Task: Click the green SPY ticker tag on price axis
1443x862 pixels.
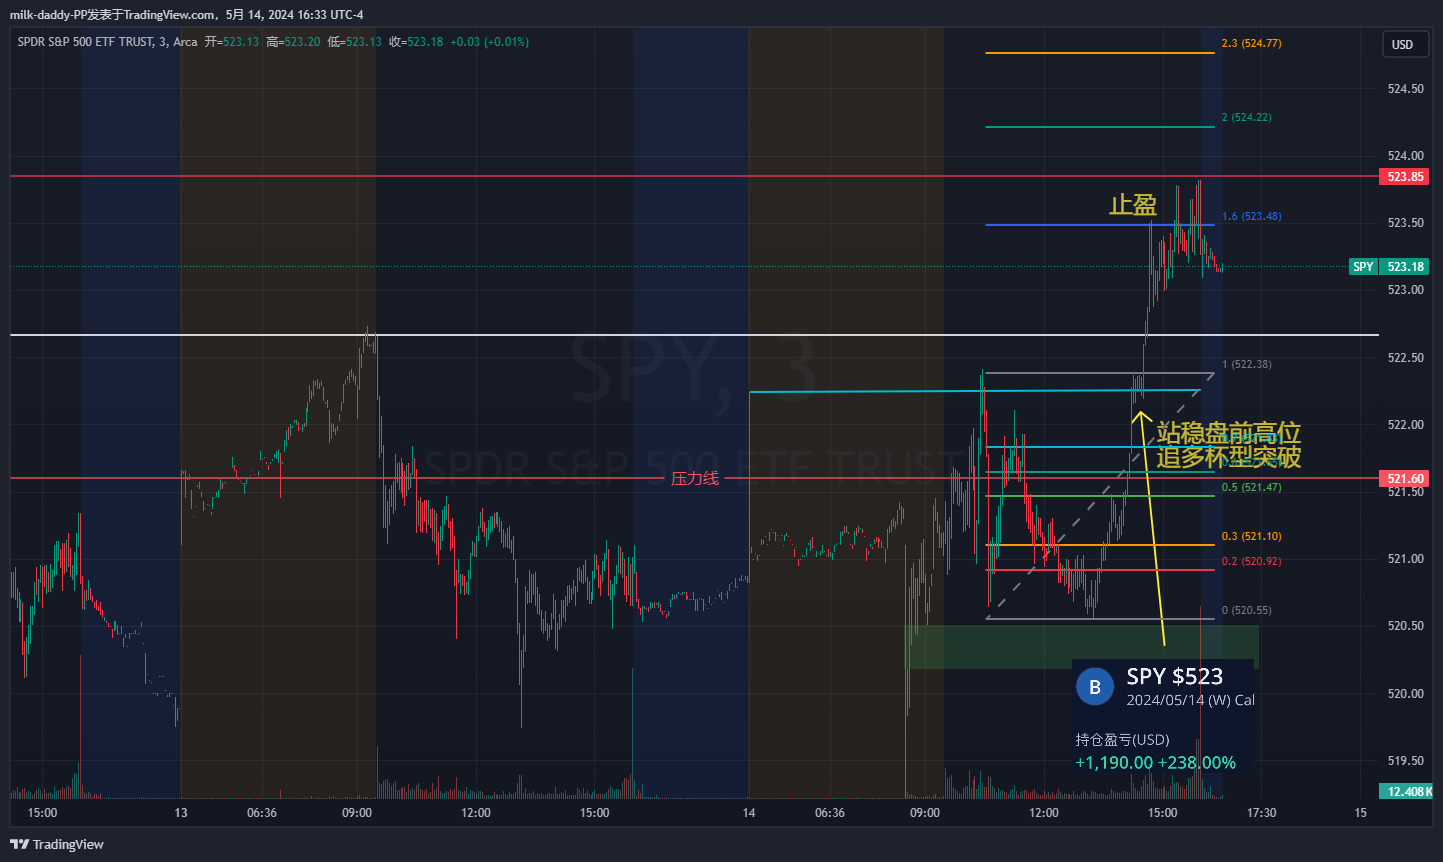Action: click(x=1363, y=267)
